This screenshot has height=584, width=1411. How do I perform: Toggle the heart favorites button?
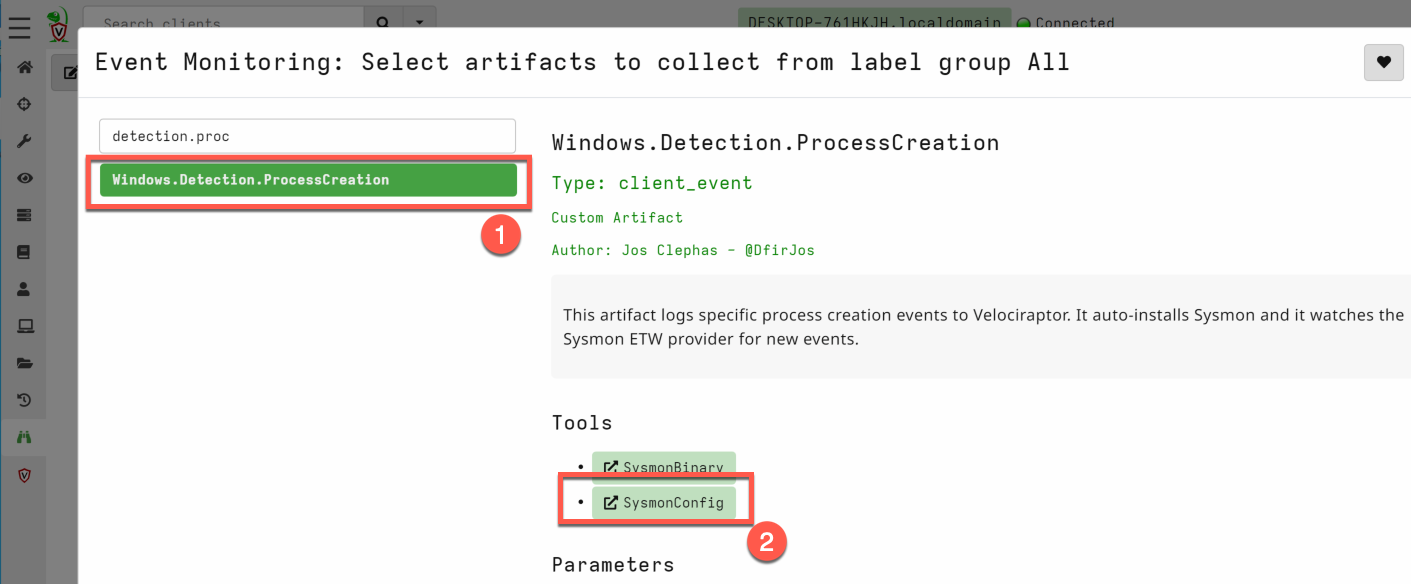coord(1383,62)
